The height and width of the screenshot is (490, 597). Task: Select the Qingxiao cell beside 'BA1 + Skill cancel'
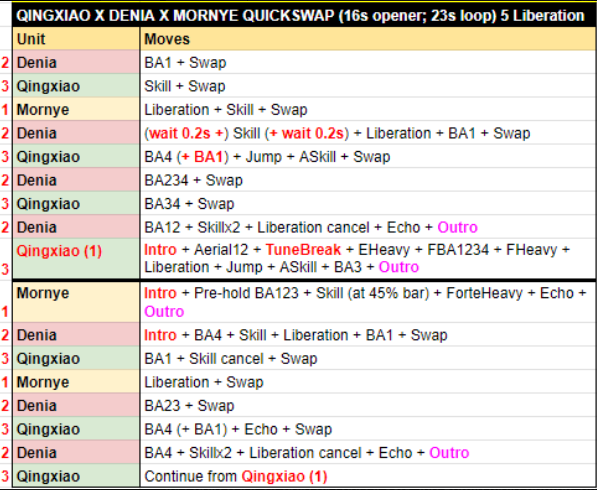(x=76, y=358)
